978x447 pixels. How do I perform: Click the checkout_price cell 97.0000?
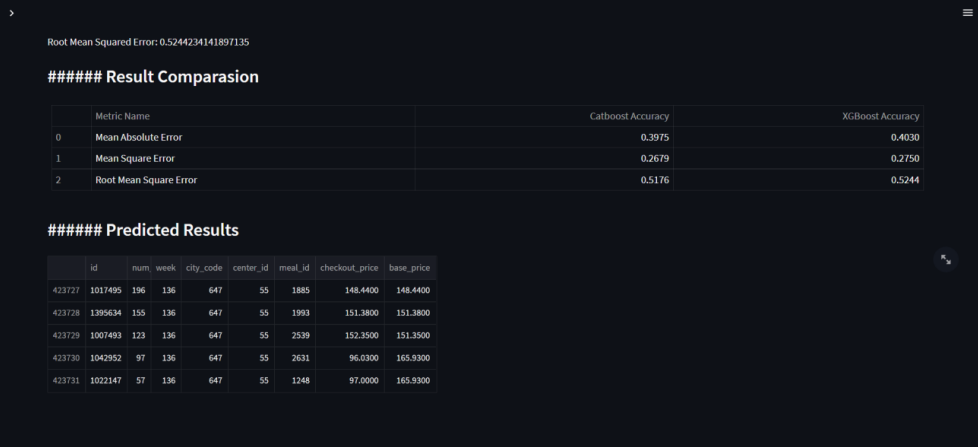pyautogui.click(x=349, y=381)
